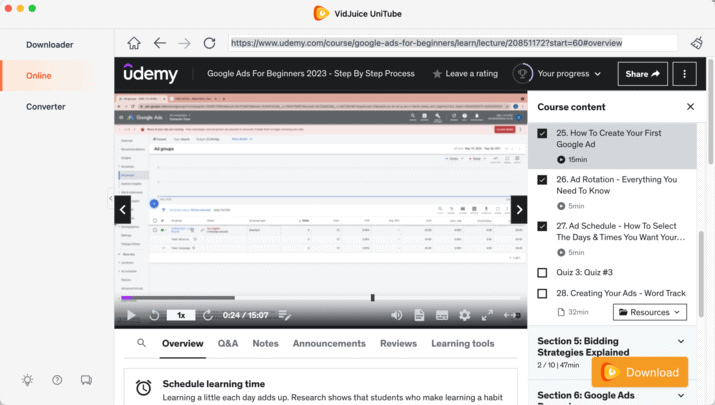Image resolution: width=715 pixels, height=405 pixels.
Task: Toggle captions icon in video controls
Action: [442, 315]
